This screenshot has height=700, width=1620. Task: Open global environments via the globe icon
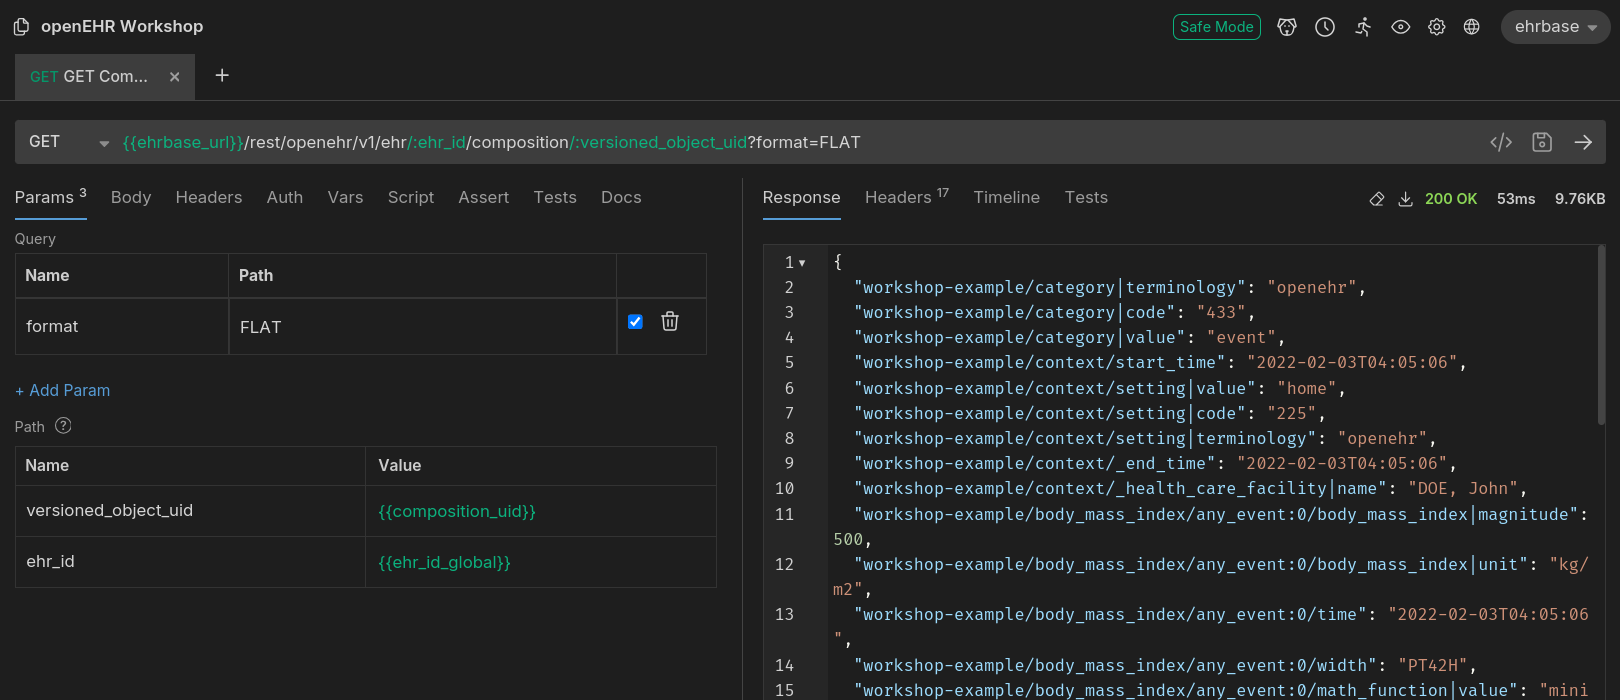(1471, 27)
